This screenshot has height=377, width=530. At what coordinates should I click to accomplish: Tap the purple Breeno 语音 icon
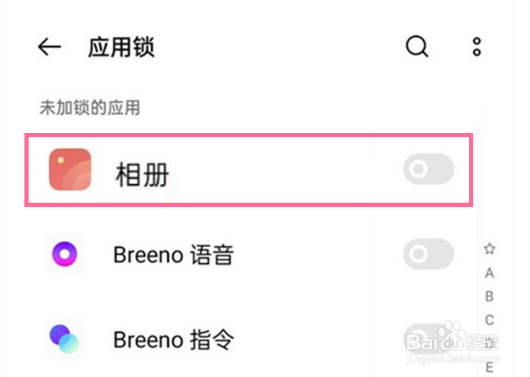(x=65, y=254)
